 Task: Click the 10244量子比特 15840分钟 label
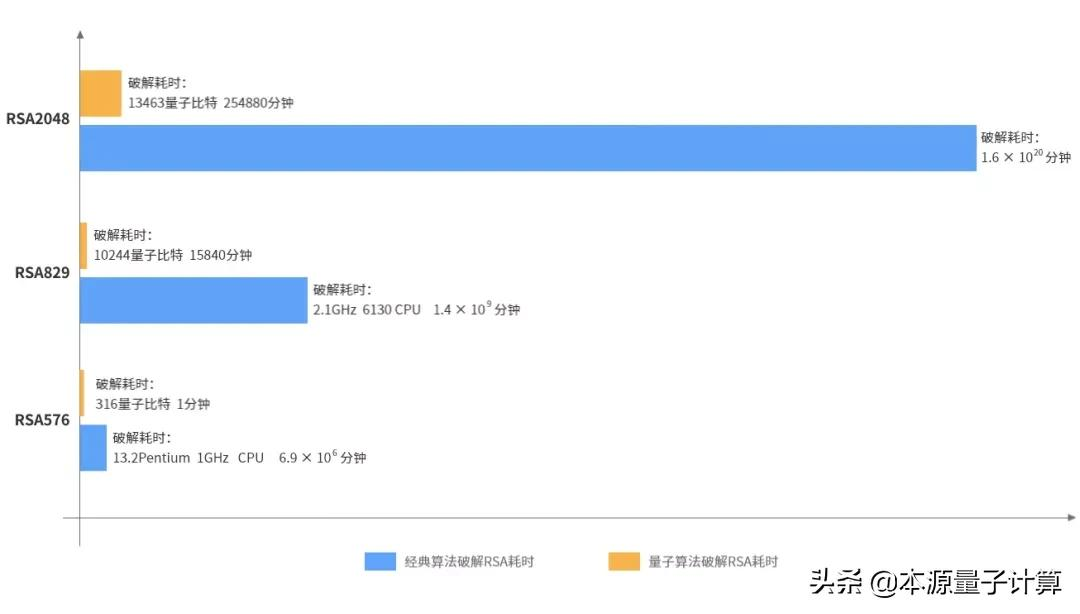coord(173,256)
